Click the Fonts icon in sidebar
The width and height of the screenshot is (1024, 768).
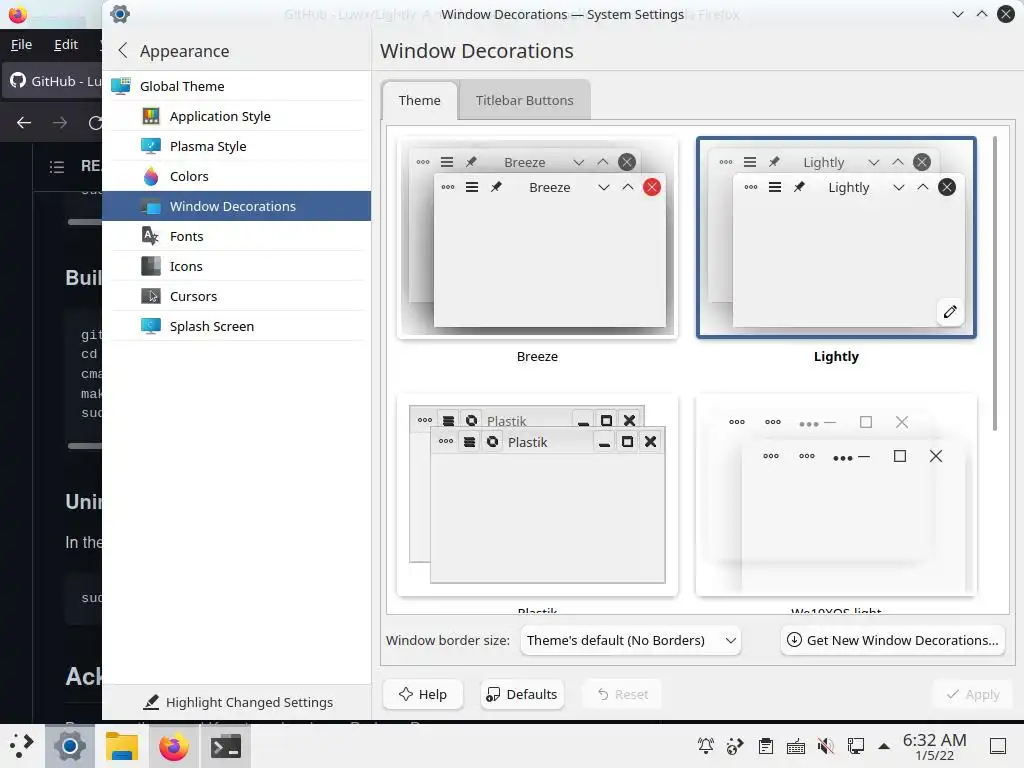click(151, 236)
